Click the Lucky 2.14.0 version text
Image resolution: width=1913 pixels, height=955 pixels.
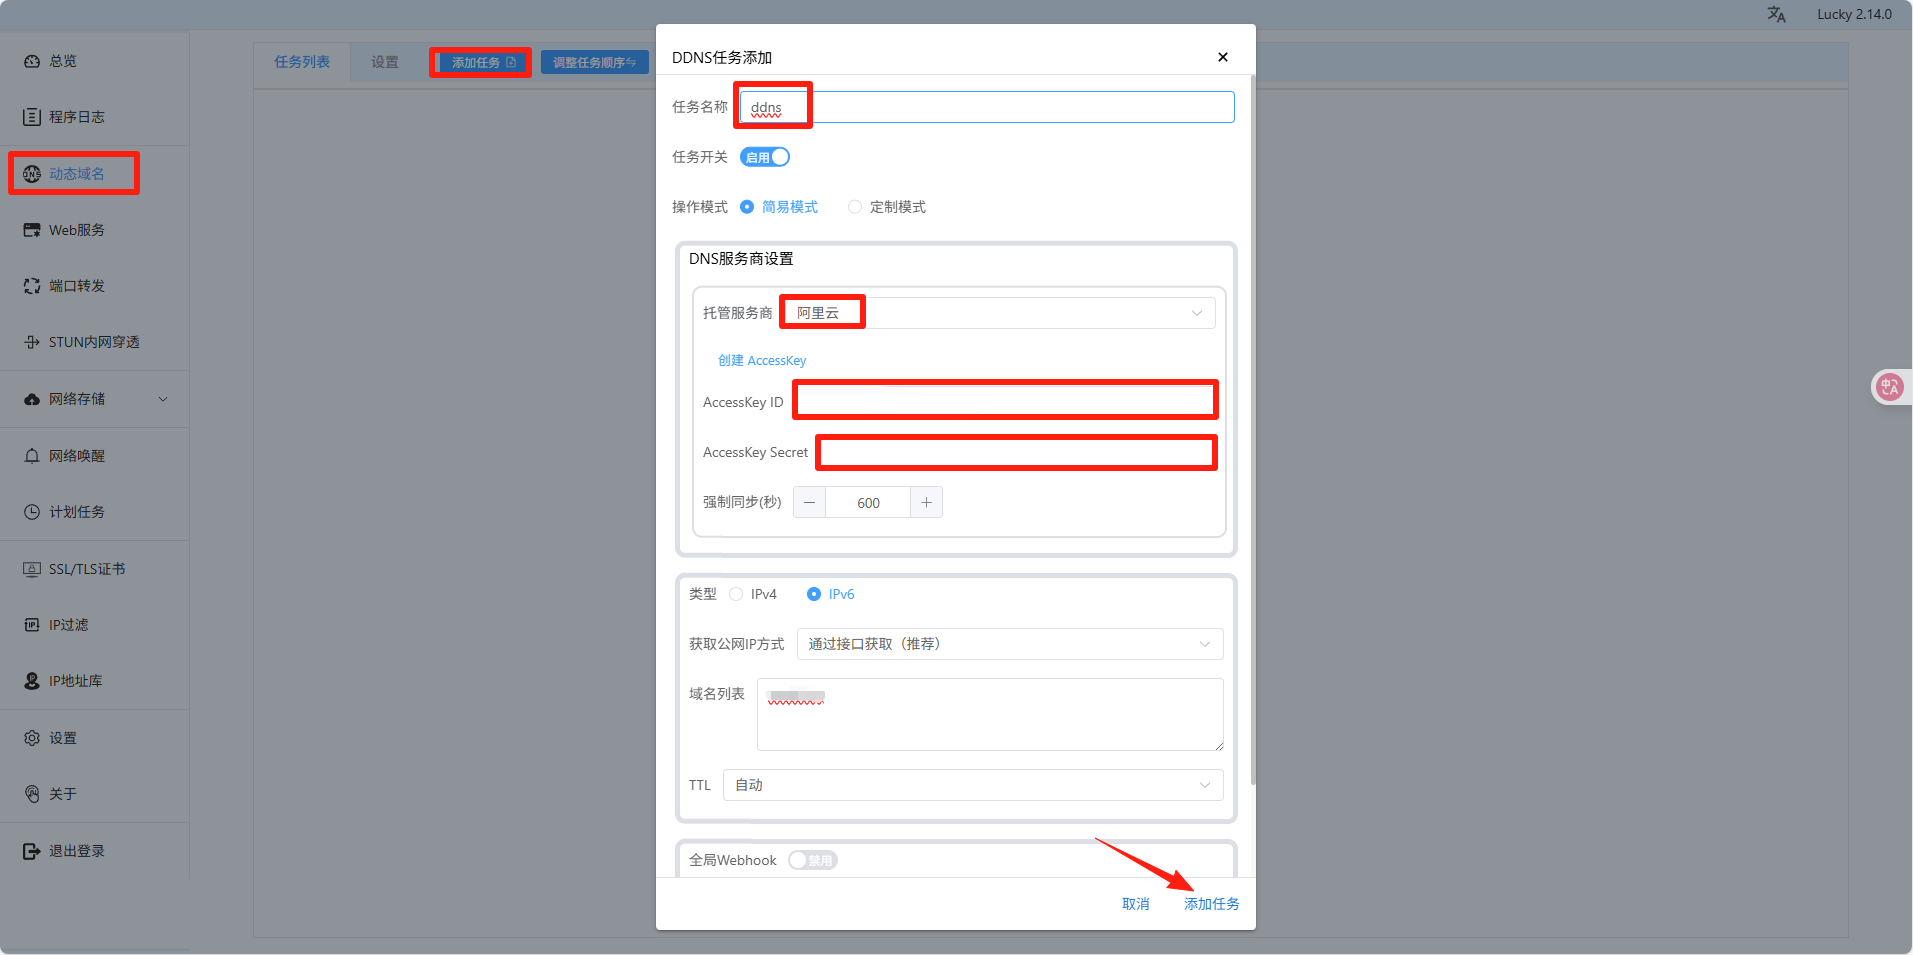1854,14
